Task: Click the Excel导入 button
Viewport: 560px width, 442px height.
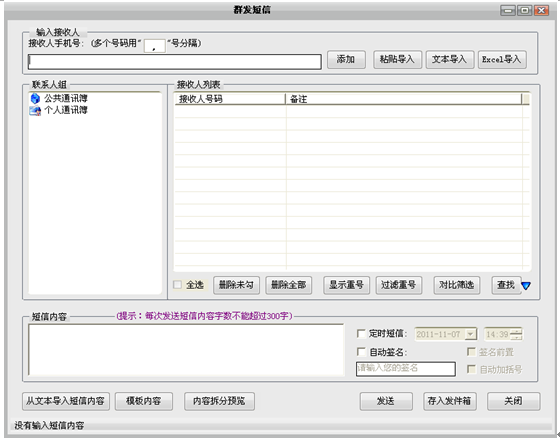Action: (502, 59)
